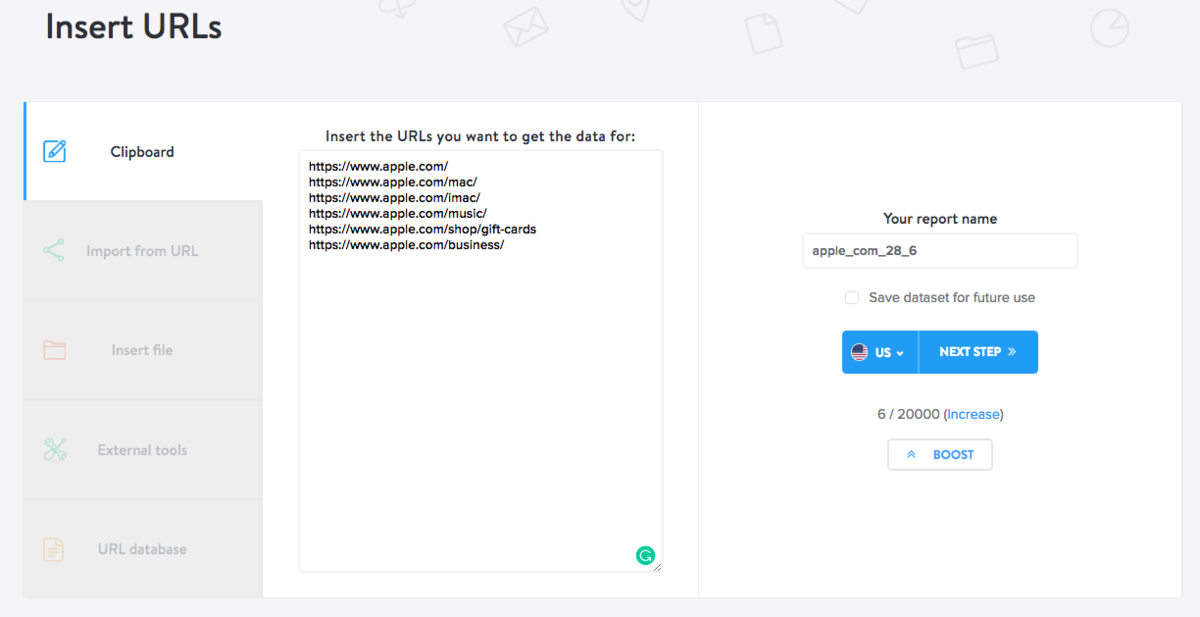Click the Import from URL share icon
Viewport: 1200px width, 617px height.
(x=54, y=251)
